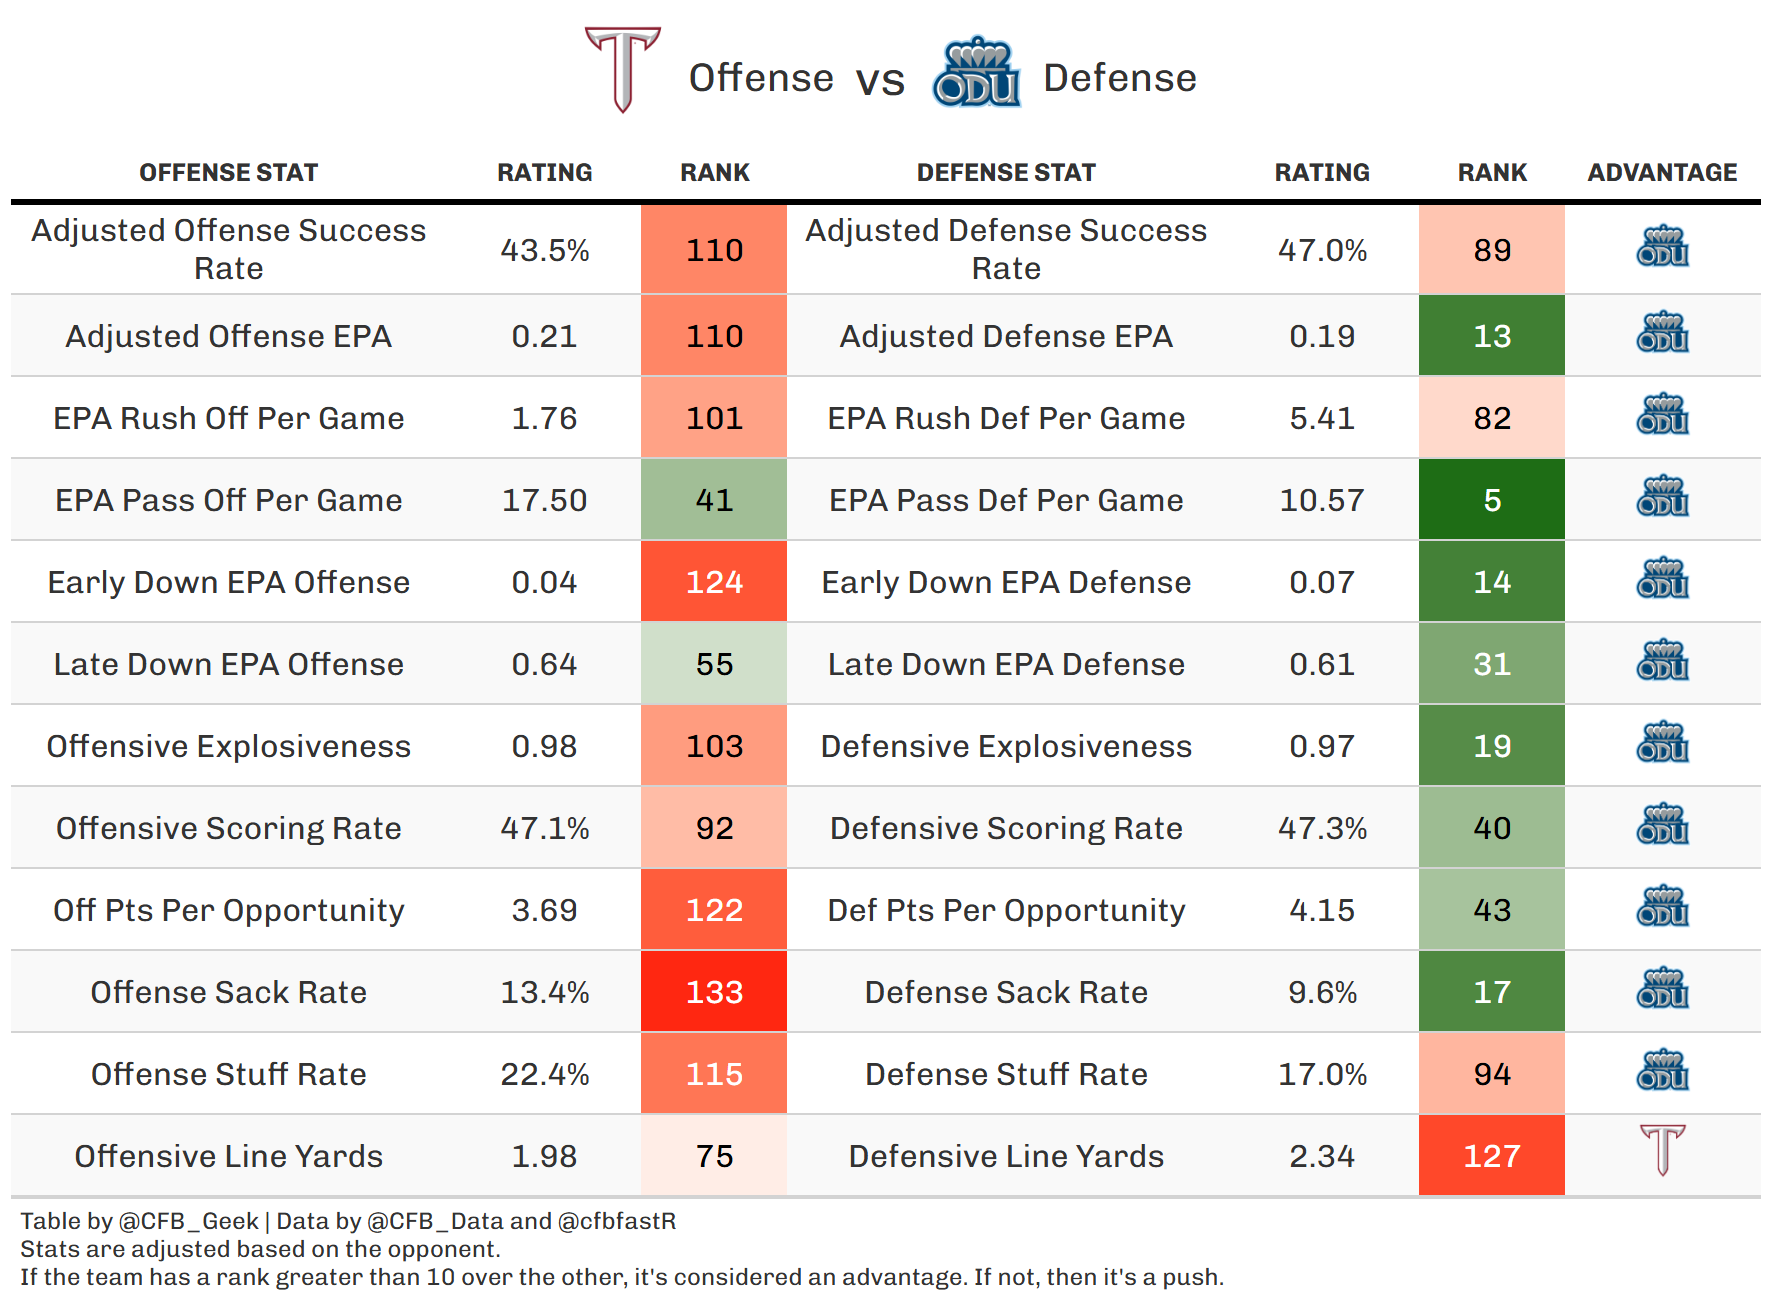The height and width of the screenshot is (1312, 1770).
Task: Click ODU advantage icon in EPA Pass row
Action: point(1662,497)
